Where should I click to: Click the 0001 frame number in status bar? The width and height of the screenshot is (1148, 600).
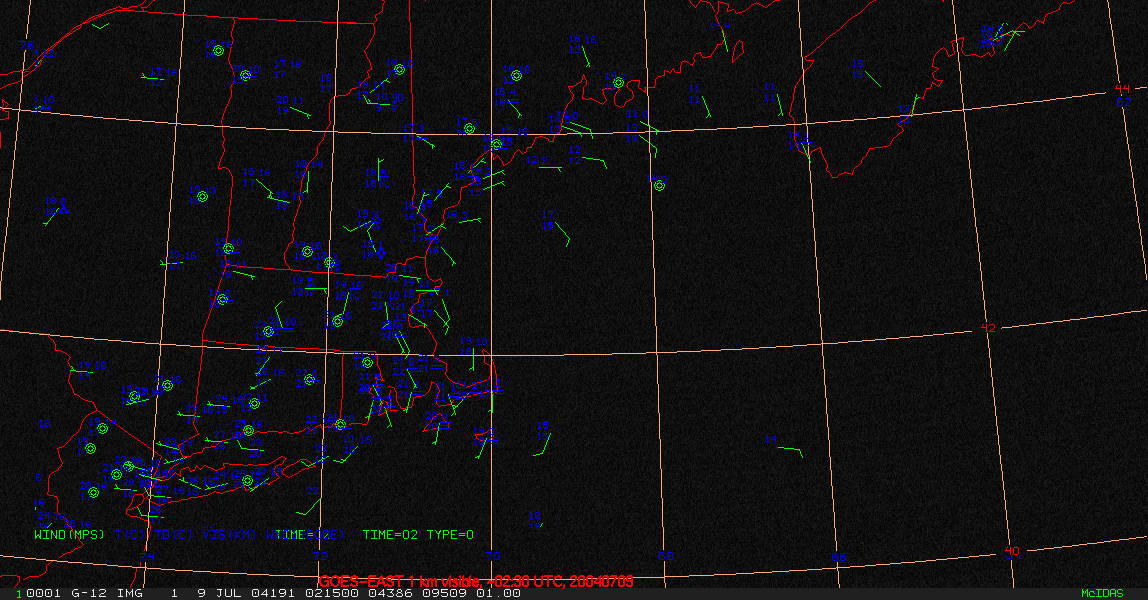click(44, 593)
